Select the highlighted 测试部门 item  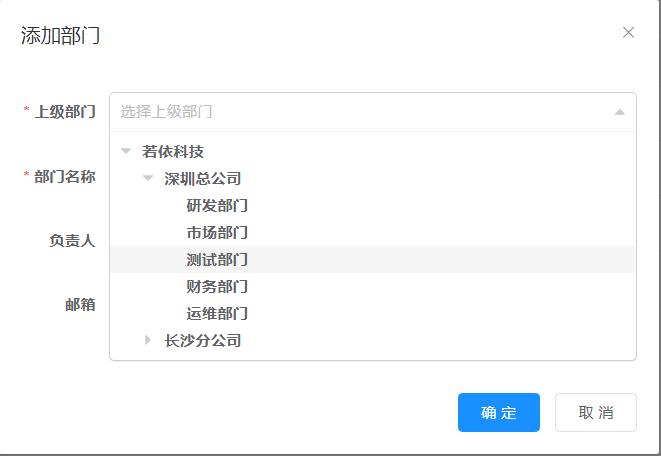[x=373, y=260]
